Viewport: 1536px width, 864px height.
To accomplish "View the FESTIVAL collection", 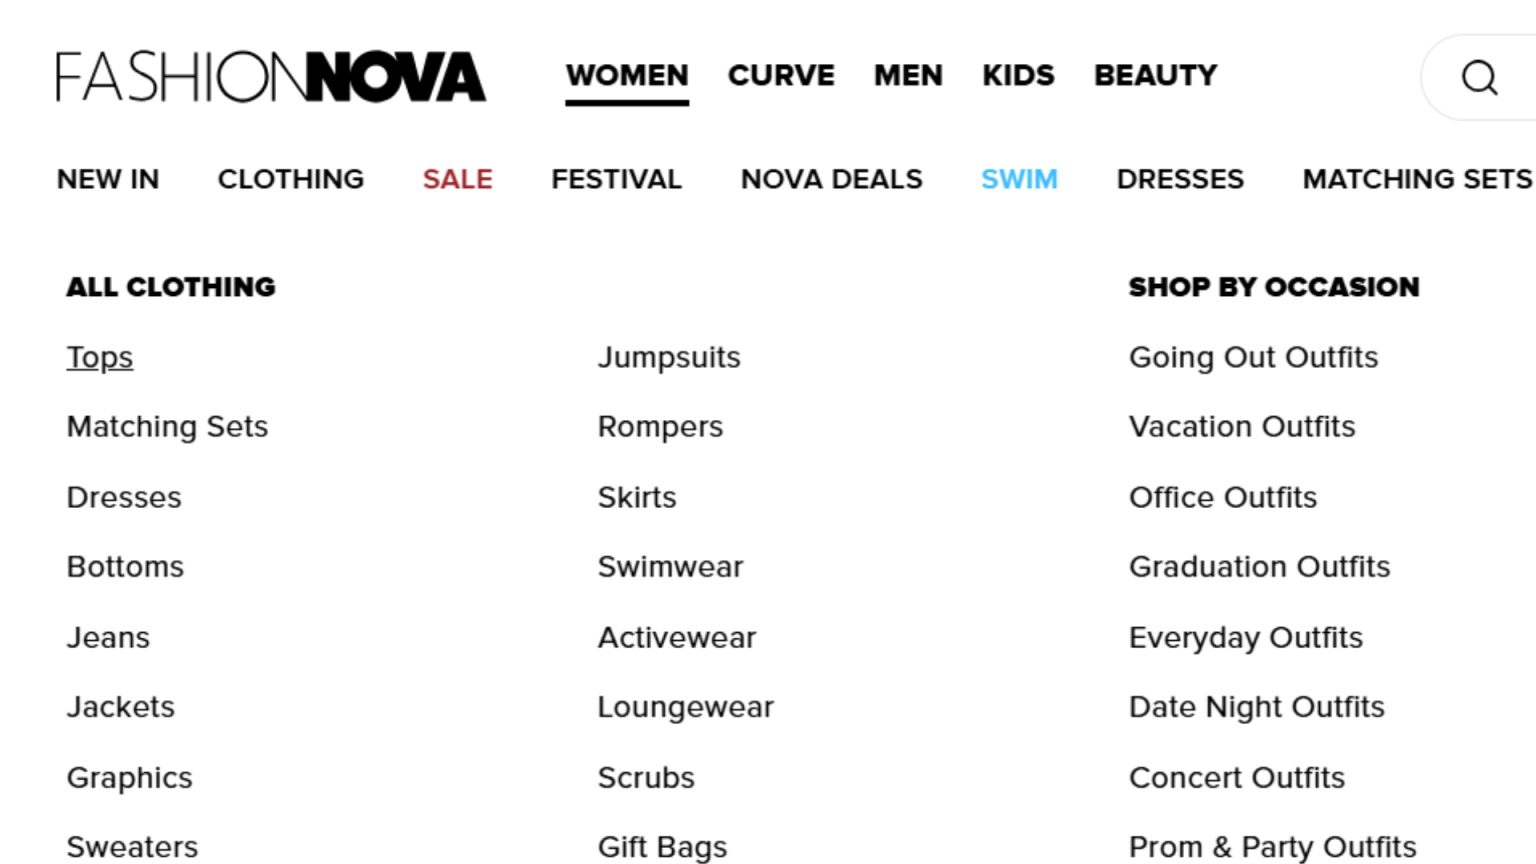I will (x=616, y=179).
